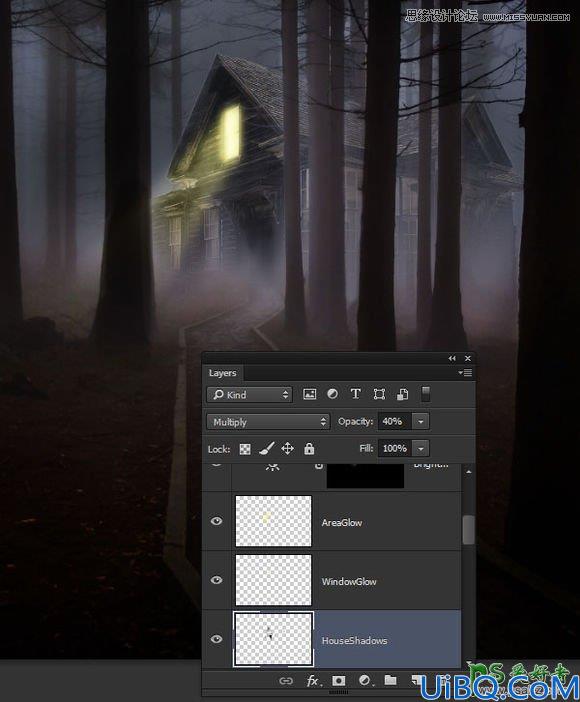The image size is (580, 702).
Task: Click the Opacity 40% field
Action: point(395,422)
